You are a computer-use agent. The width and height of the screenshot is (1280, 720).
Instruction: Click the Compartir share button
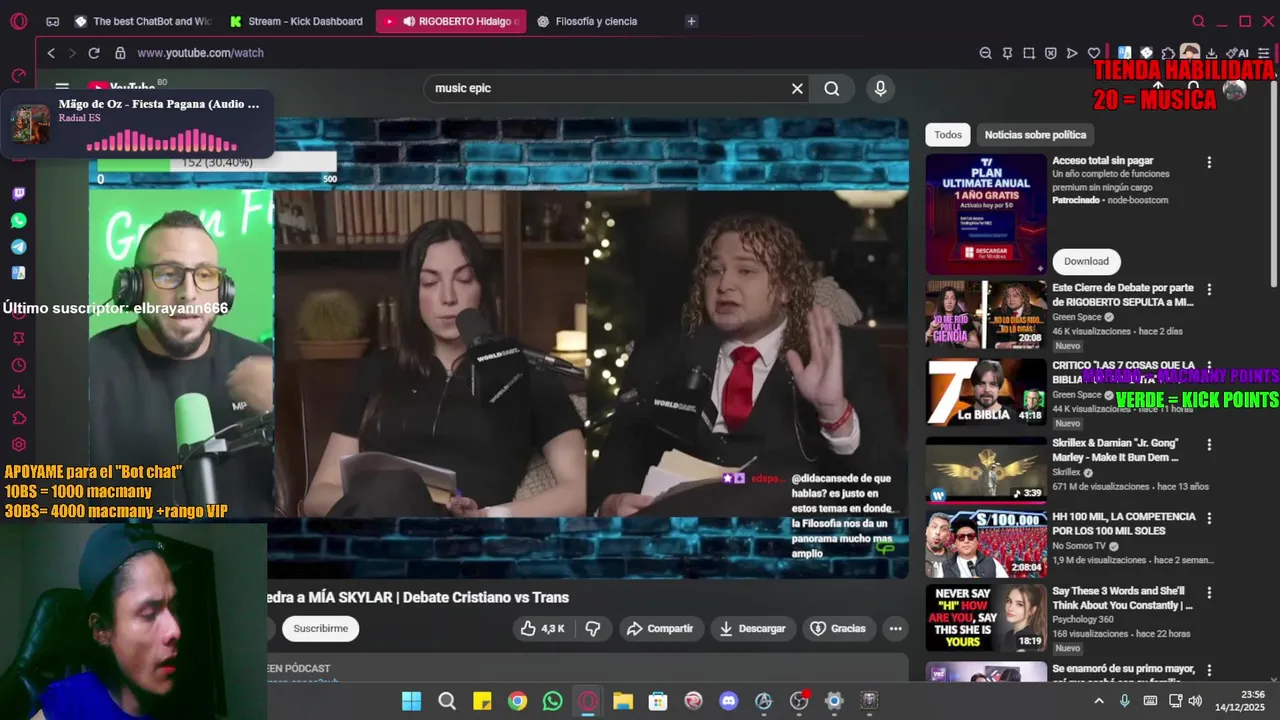pyautogui.click(x=660, y=628)
